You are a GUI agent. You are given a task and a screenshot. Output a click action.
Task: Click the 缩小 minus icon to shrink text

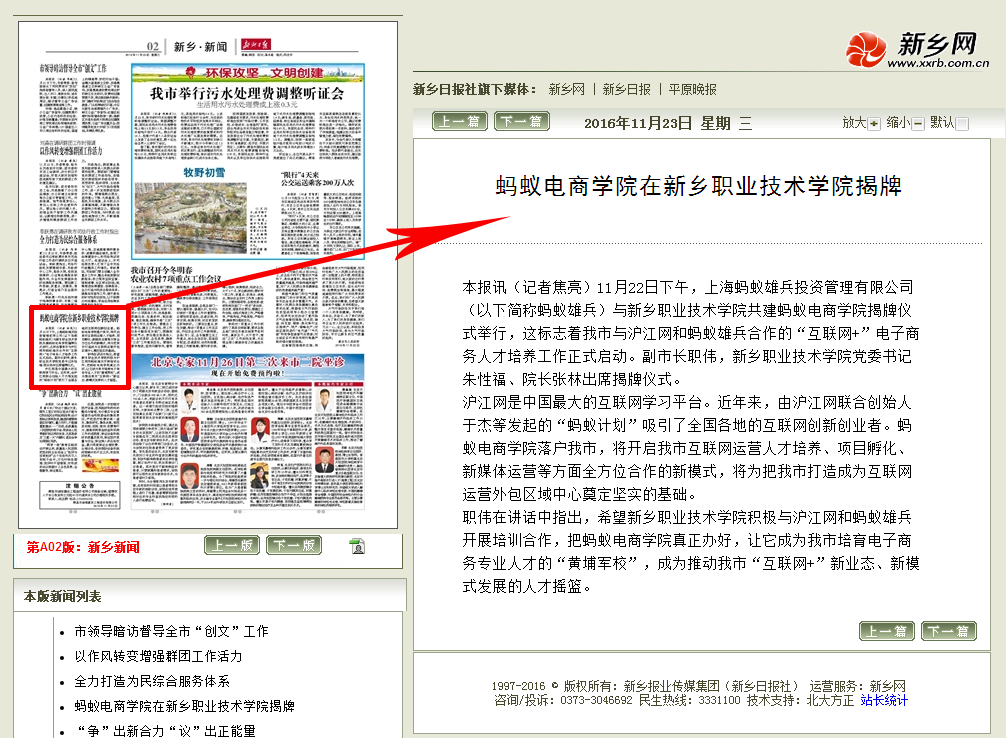click(x=918, y=123)
